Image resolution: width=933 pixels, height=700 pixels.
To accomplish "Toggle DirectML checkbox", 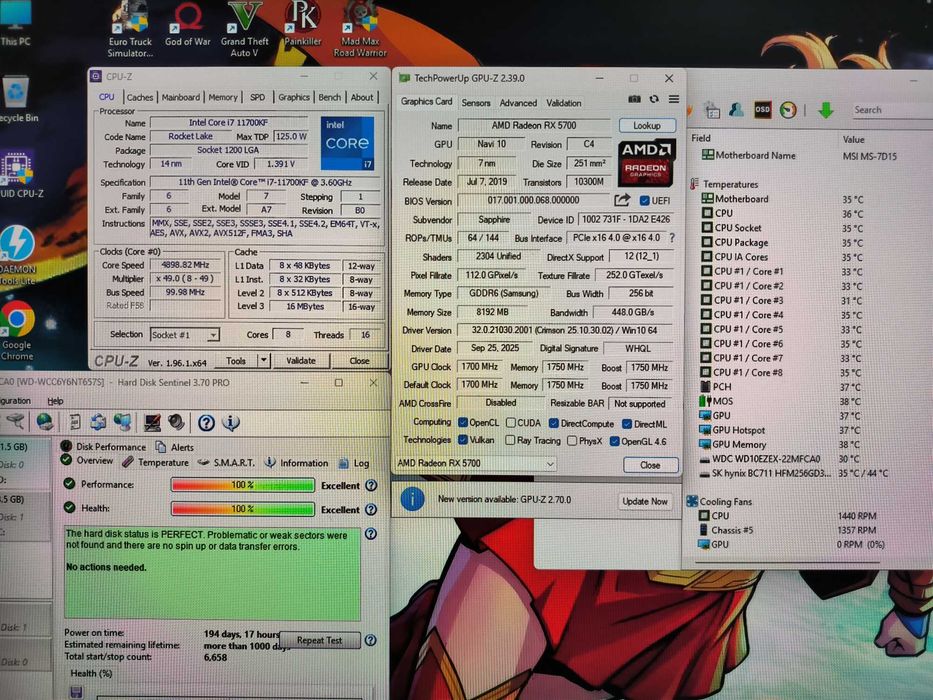I will coord(627,424).
